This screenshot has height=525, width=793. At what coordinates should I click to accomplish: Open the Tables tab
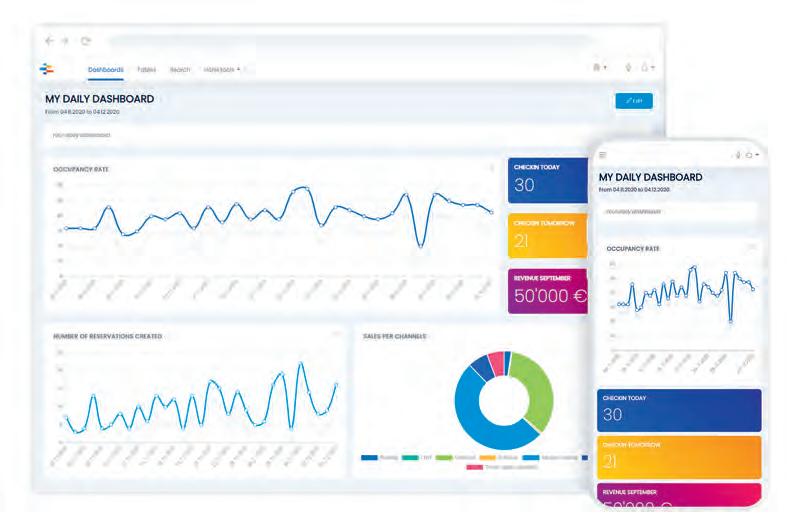pyautogui.click(x=147, y=69)
